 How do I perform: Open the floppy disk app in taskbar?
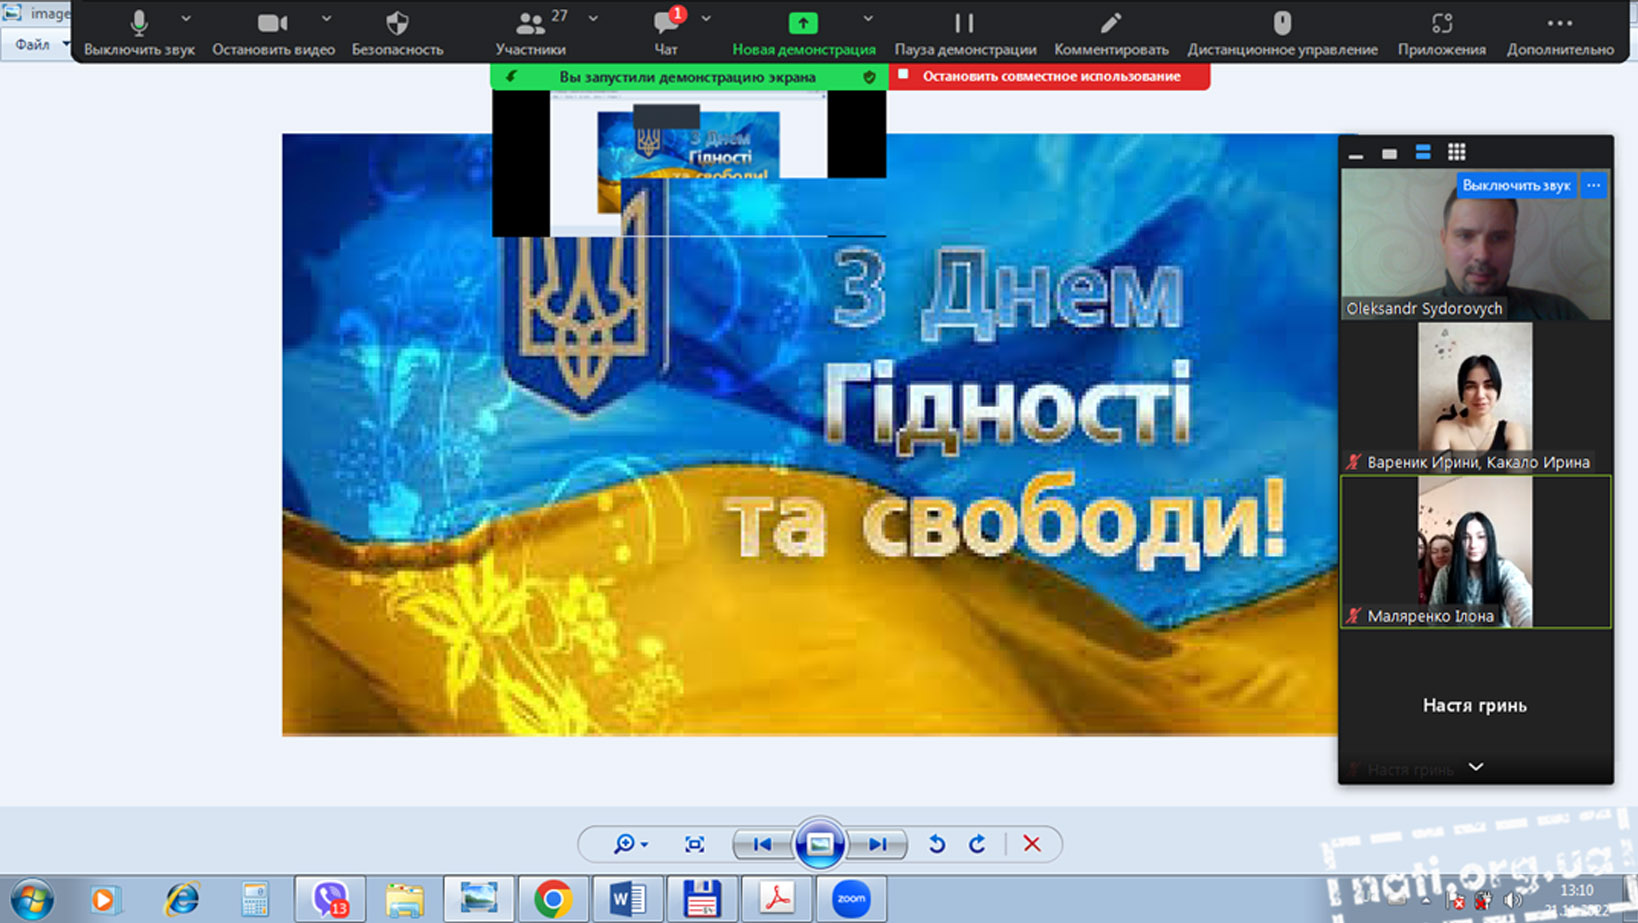coord(702,900)
